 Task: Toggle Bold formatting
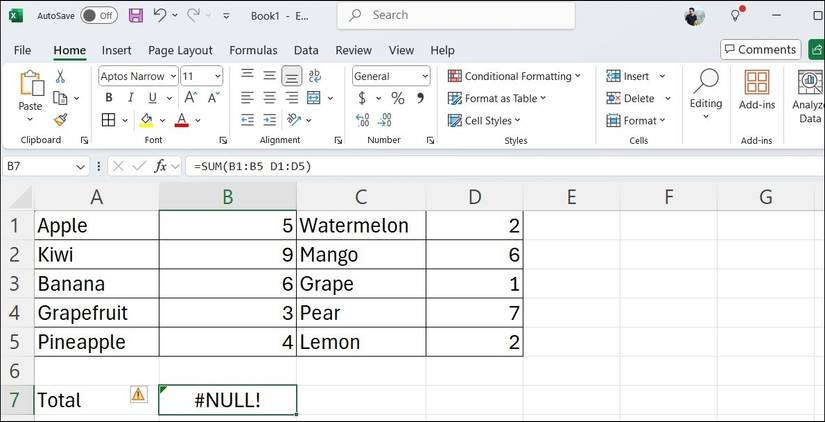(x=108, y=98)
